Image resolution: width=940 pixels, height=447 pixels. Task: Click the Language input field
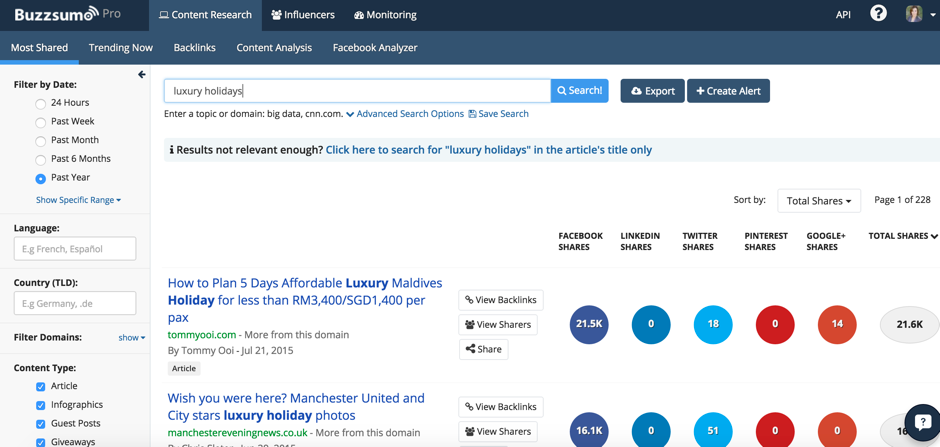[75, 249]
